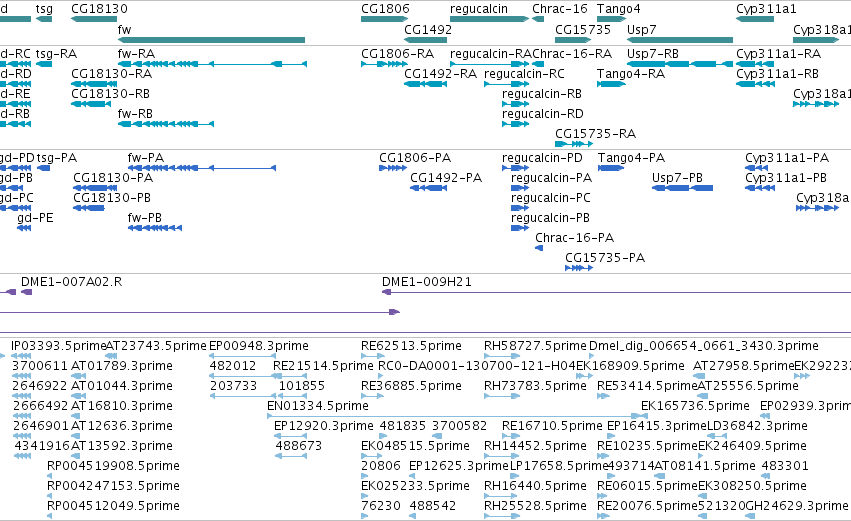Image resolution: width=851 pixels, height=521 pixels.
Task: Select the IP03393.5prime EST label
Action: pos(59,346)
